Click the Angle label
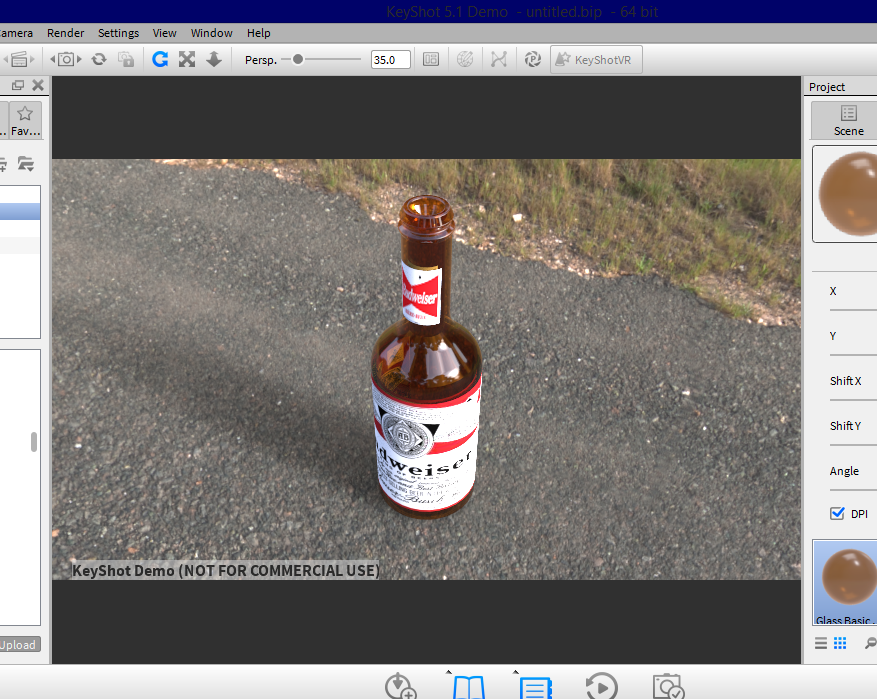Image resolution: width=877 pixels, height=699 pixels. 844,471
